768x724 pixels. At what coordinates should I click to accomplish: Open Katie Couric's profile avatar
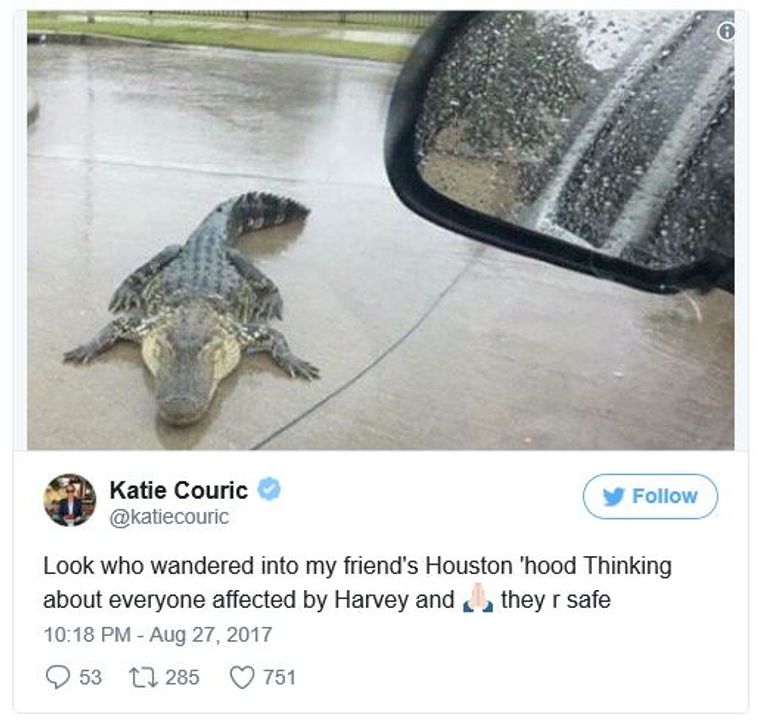70,500
